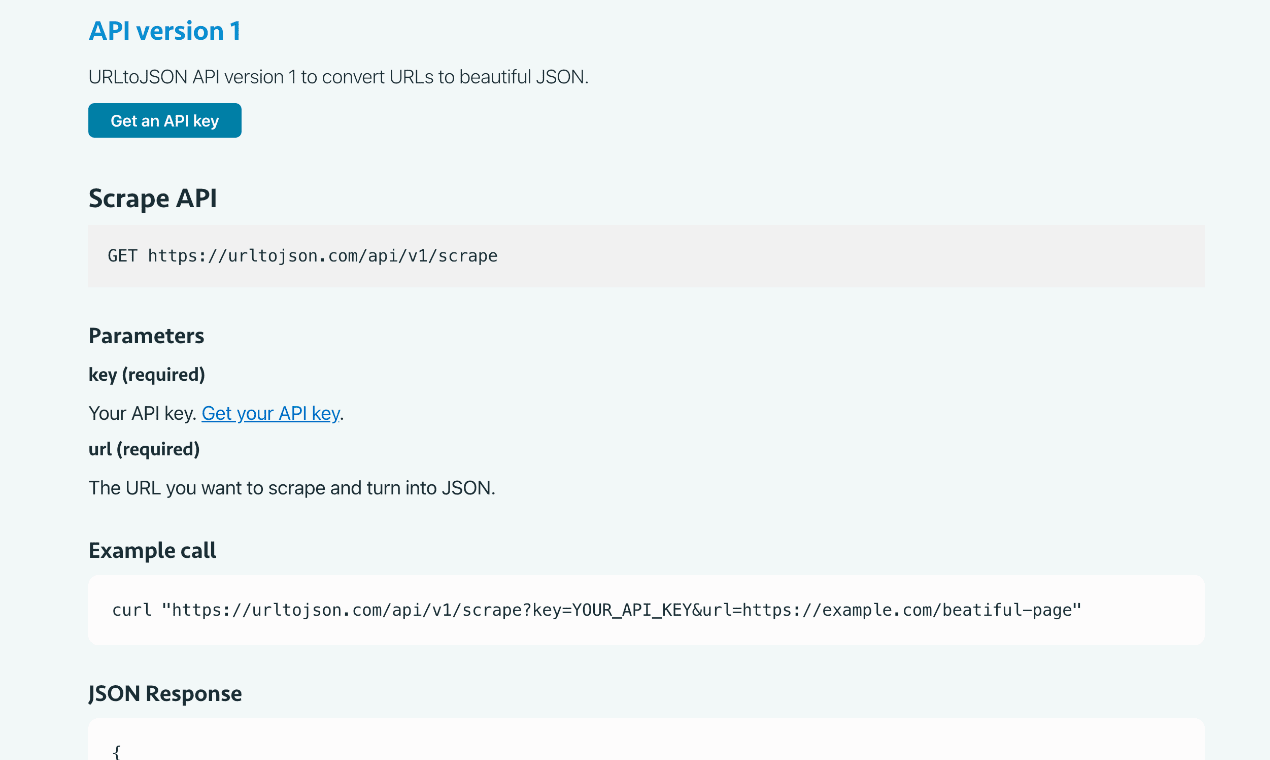Click the url (required) parameter label
Viewport: 1270px width, 760px height.
(x=144, y=449)
